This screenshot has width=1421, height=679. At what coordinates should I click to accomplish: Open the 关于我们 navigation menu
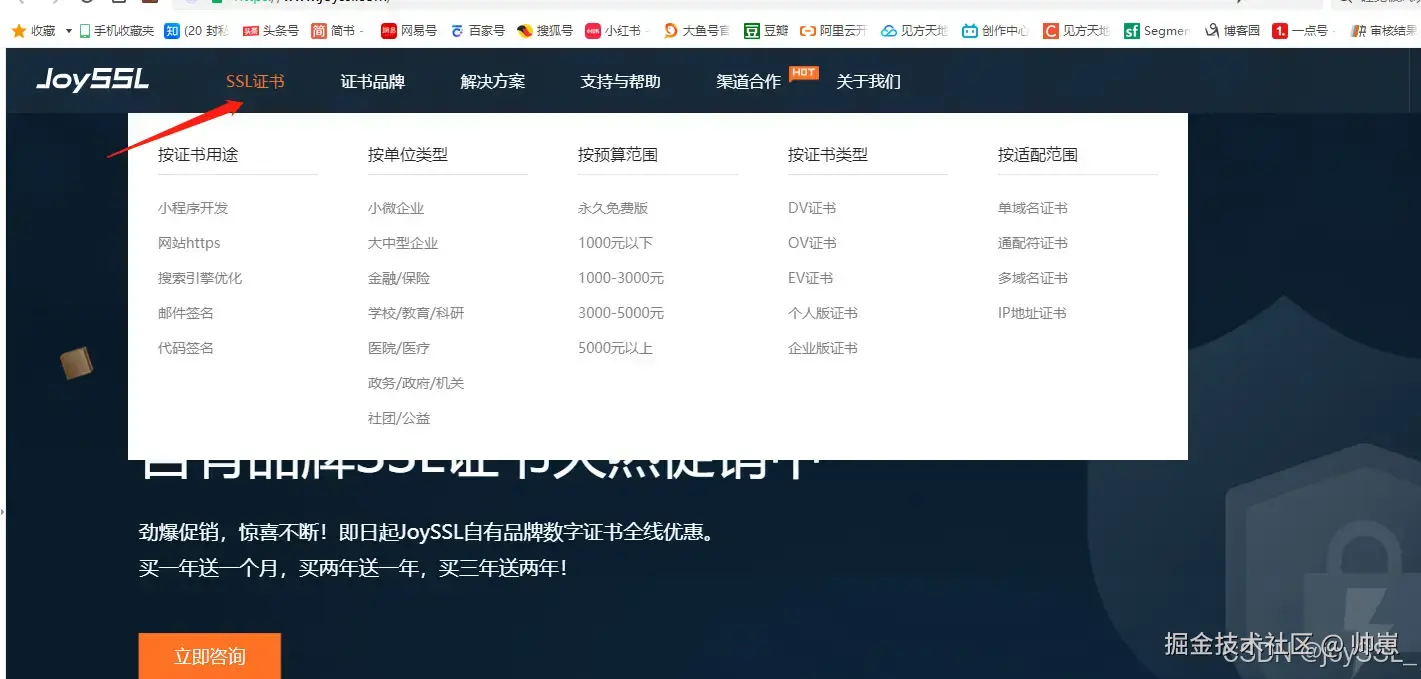[x=869, y=81]
